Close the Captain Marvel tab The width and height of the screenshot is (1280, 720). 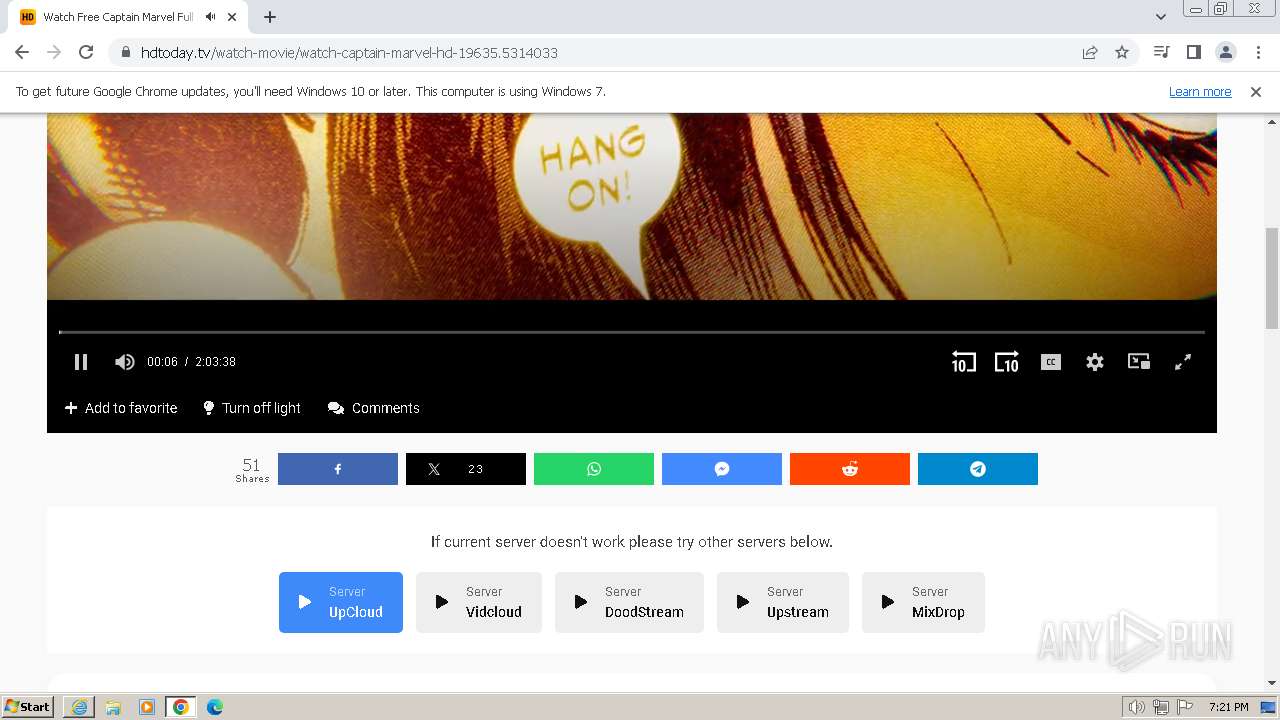[x=232, y=17]
